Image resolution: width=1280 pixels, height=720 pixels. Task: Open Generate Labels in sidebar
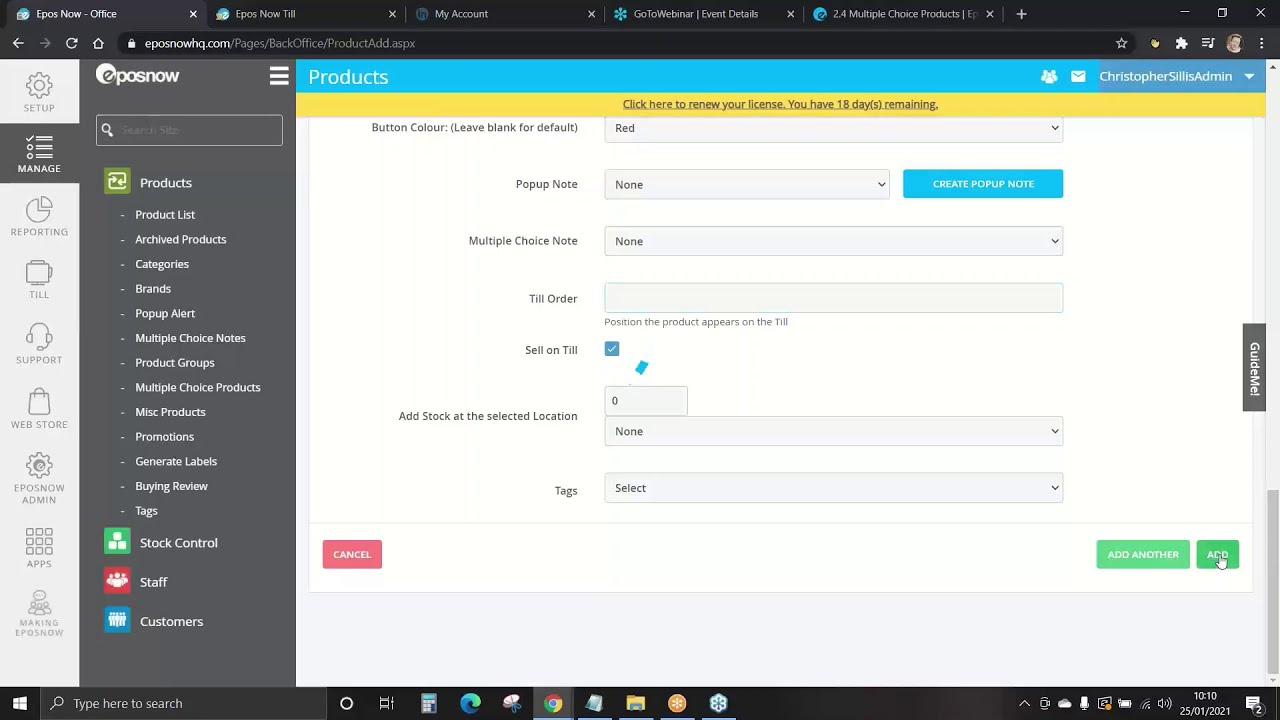(176, 461)
